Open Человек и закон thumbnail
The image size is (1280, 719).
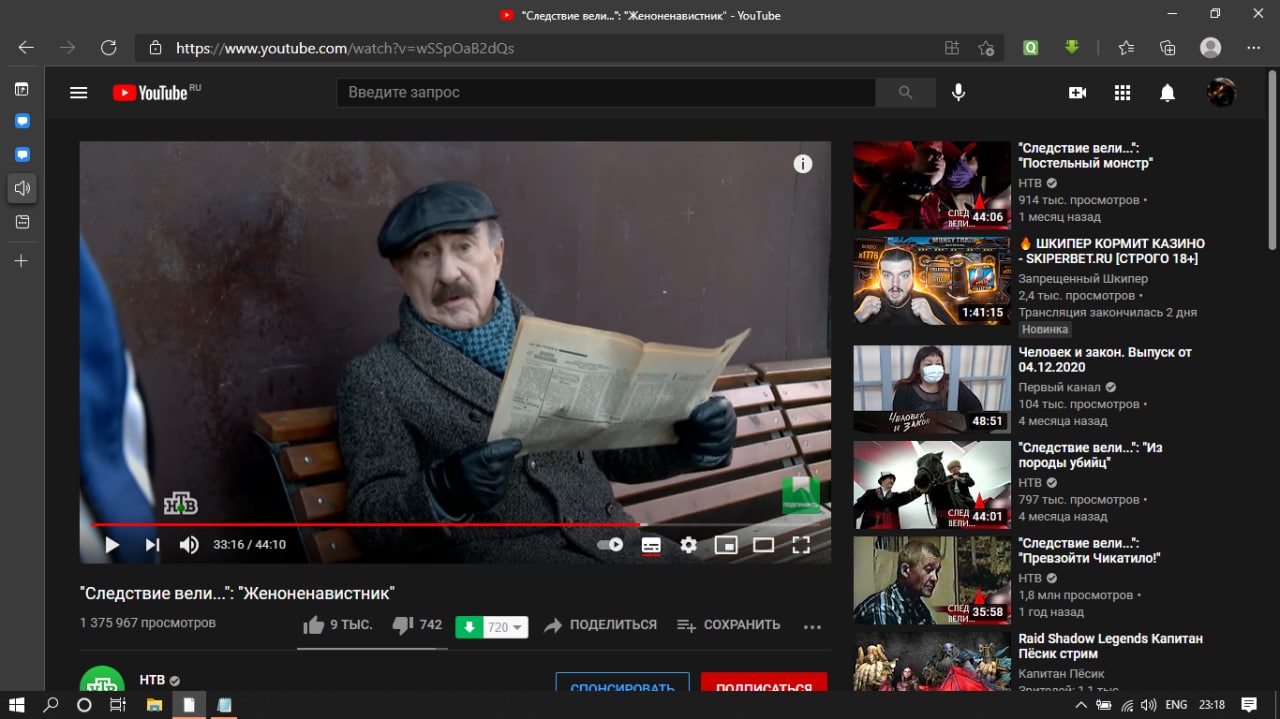coord(932,389)
